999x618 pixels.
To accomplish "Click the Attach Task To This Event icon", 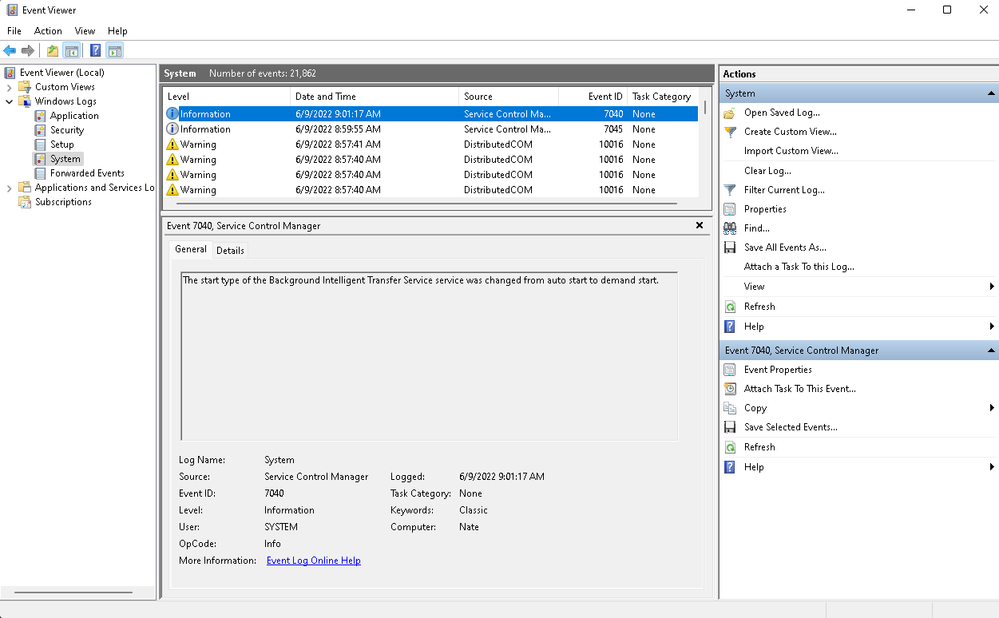I will 730,389.
